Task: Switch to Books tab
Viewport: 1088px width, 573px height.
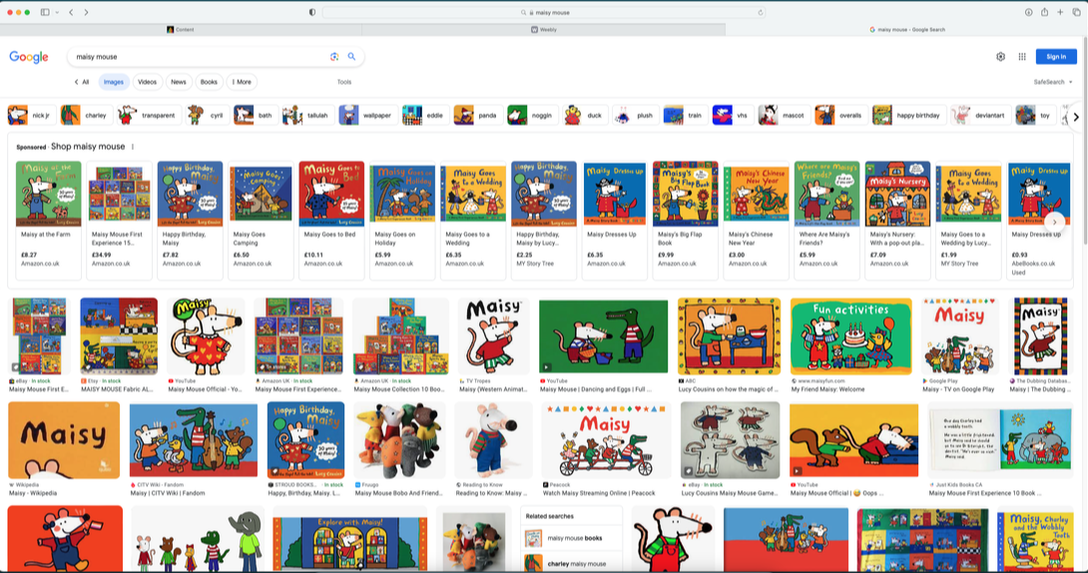Action: tap(209, 82)
